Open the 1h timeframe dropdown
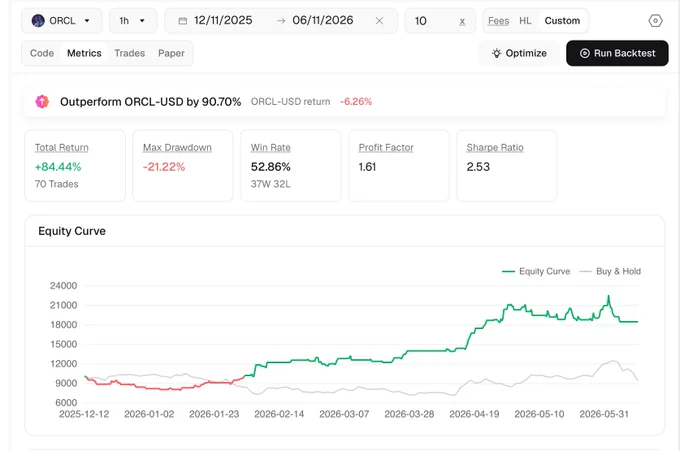 click(133, 20)
